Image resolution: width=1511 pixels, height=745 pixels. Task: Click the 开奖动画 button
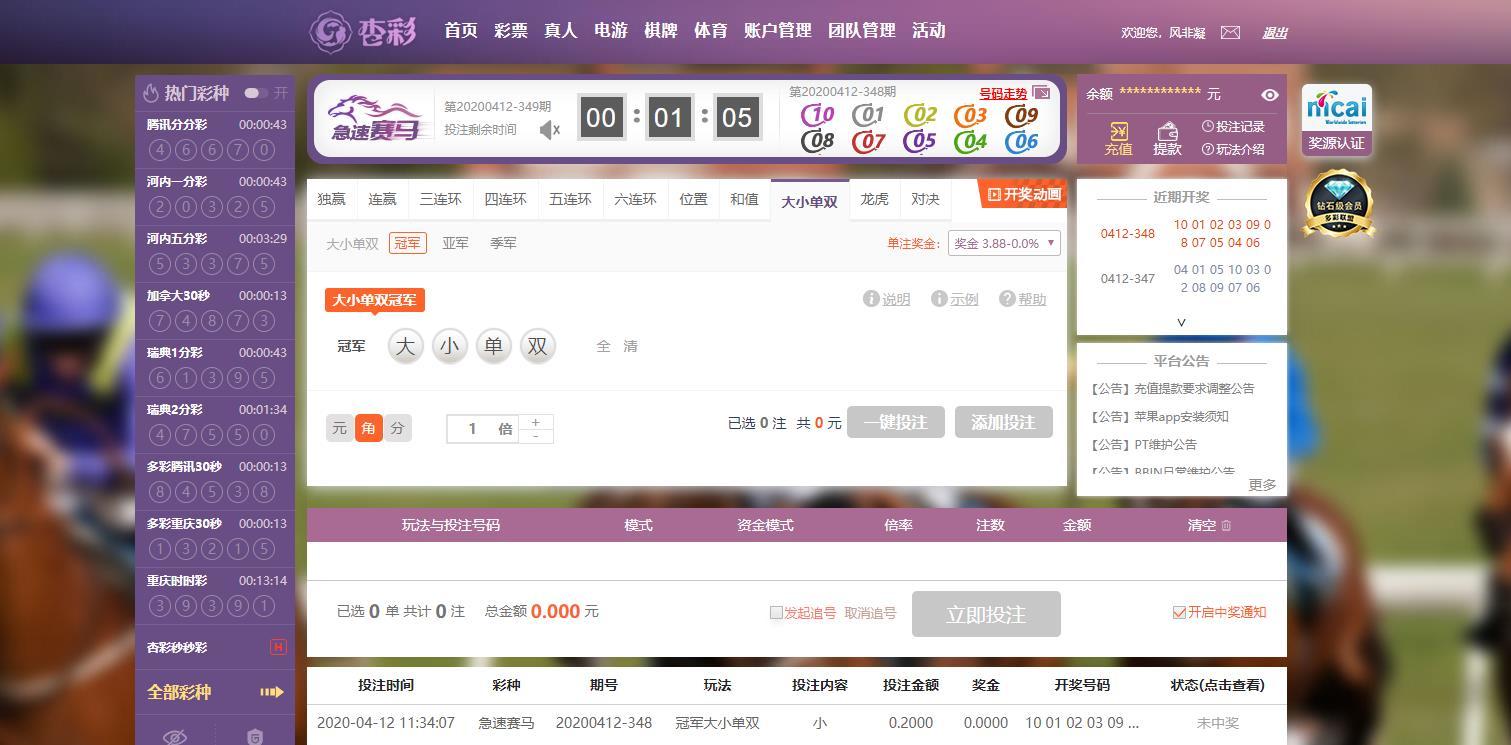pos(1024,194)
